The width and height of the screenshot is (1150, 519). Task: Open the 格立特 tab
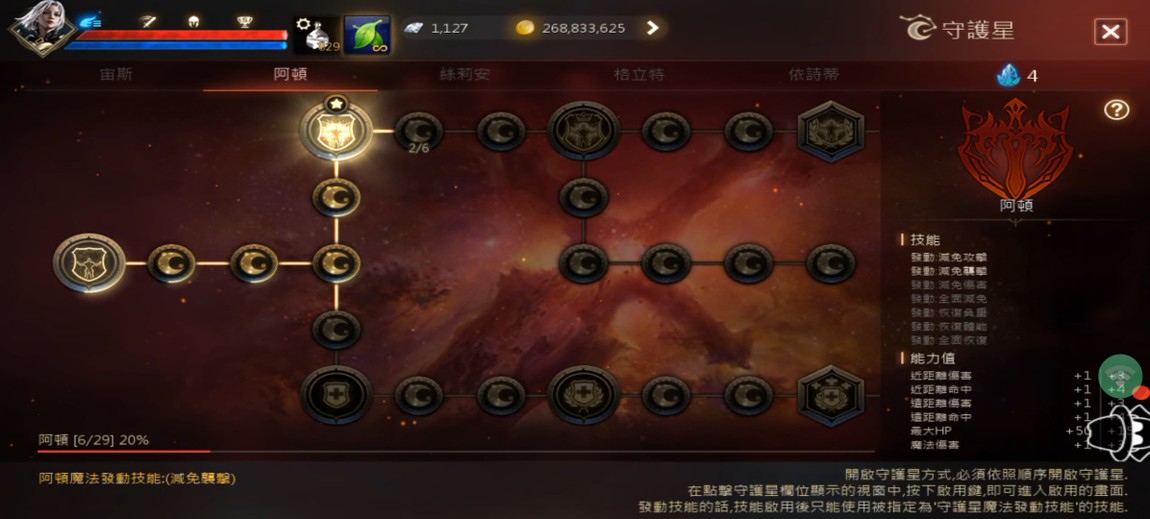point(640,74)
